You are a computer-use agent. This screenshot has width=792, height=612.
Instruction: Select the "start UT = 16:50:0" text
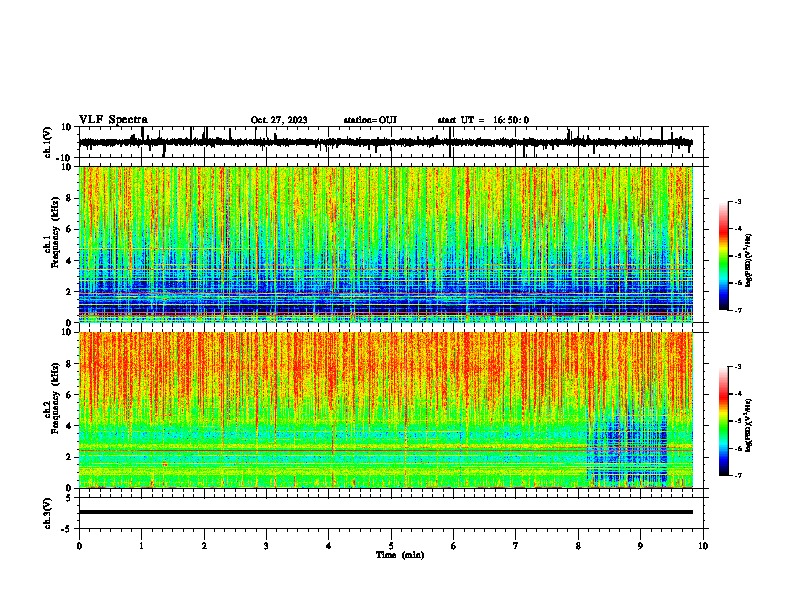pyautogui.click(x=483, y=120)
